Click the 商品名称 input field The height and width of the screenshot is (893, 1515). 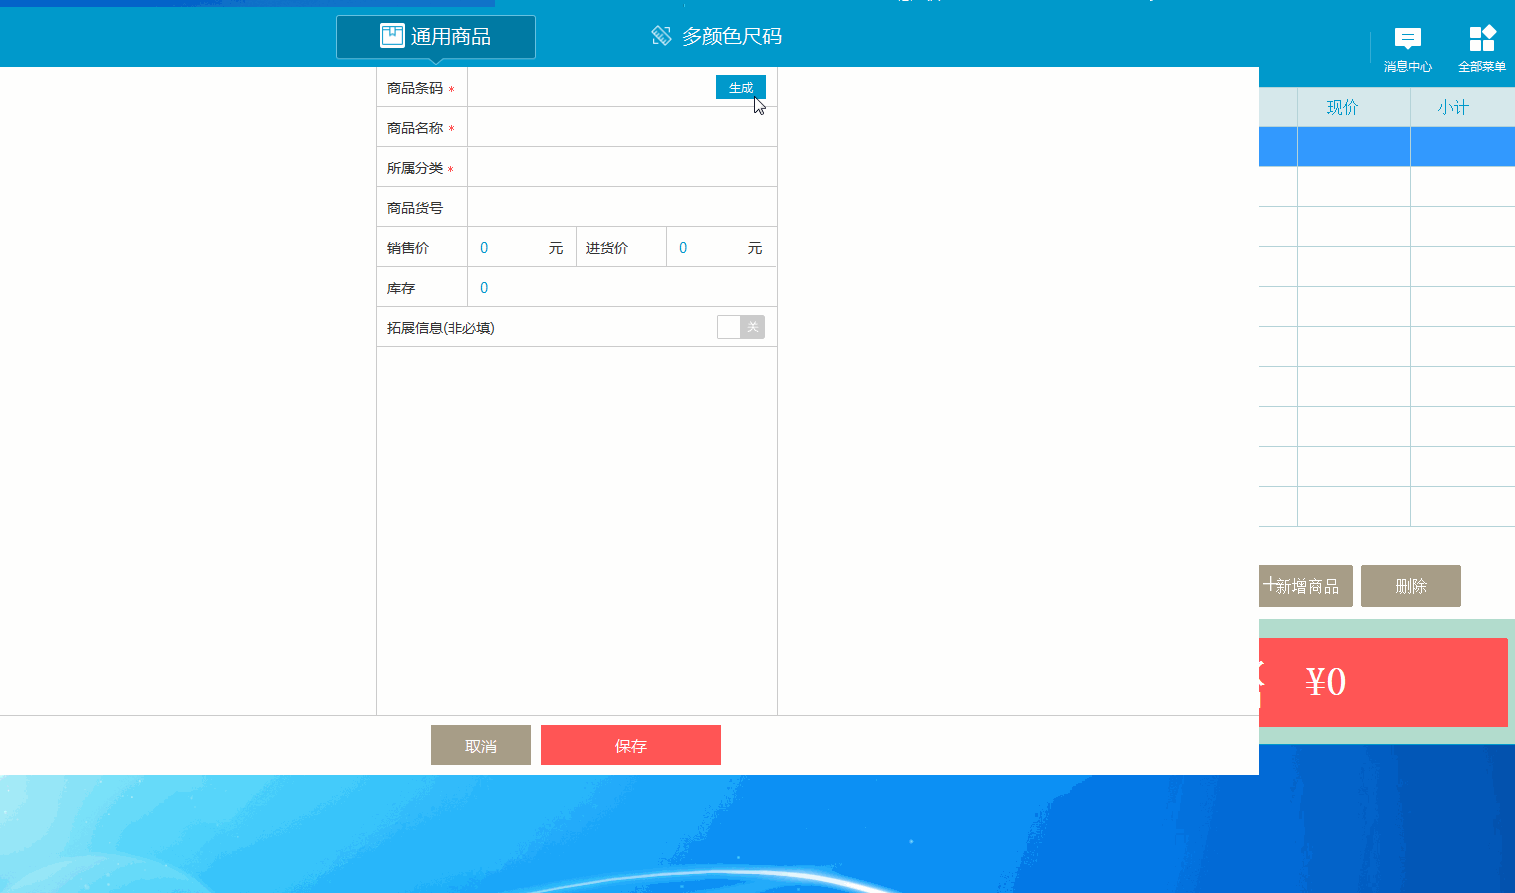[x=621, y=127]
